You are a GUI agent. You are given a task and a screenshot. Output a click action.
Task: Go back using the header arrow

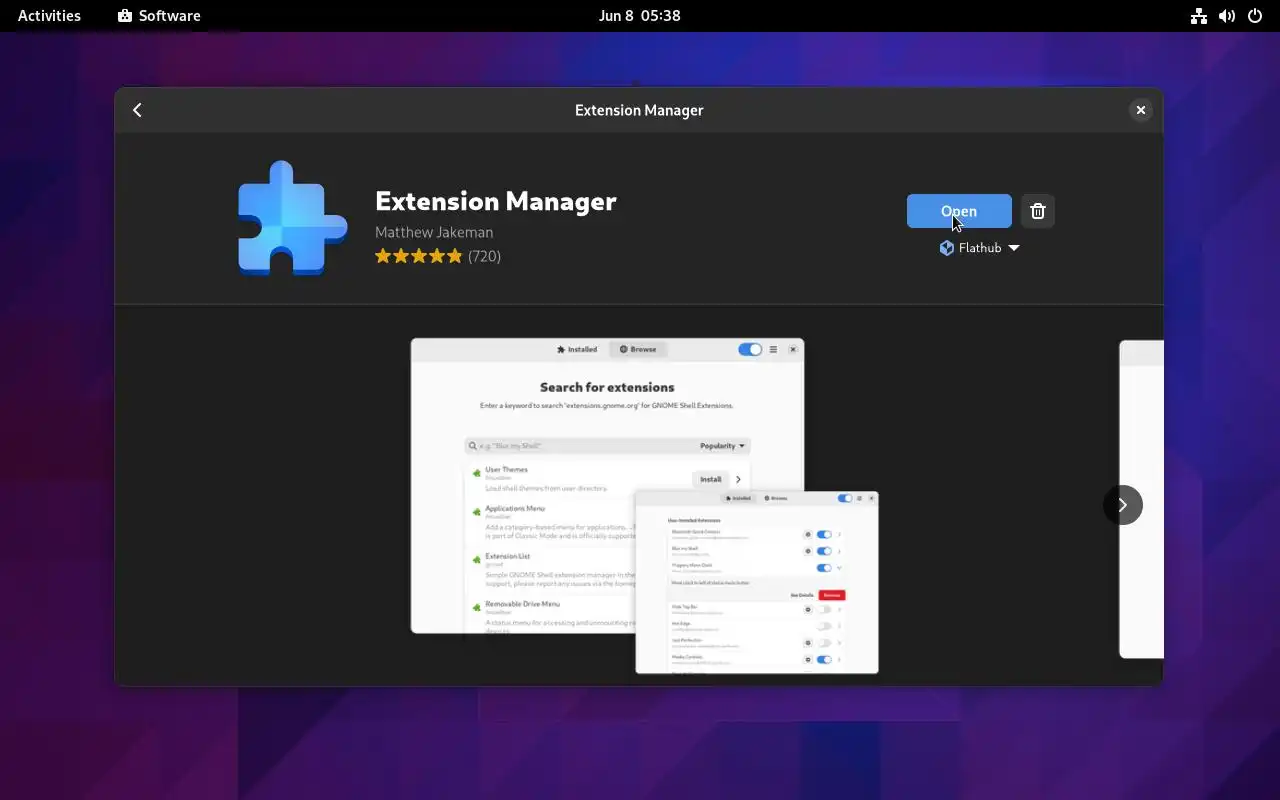[x=138, y=110]
